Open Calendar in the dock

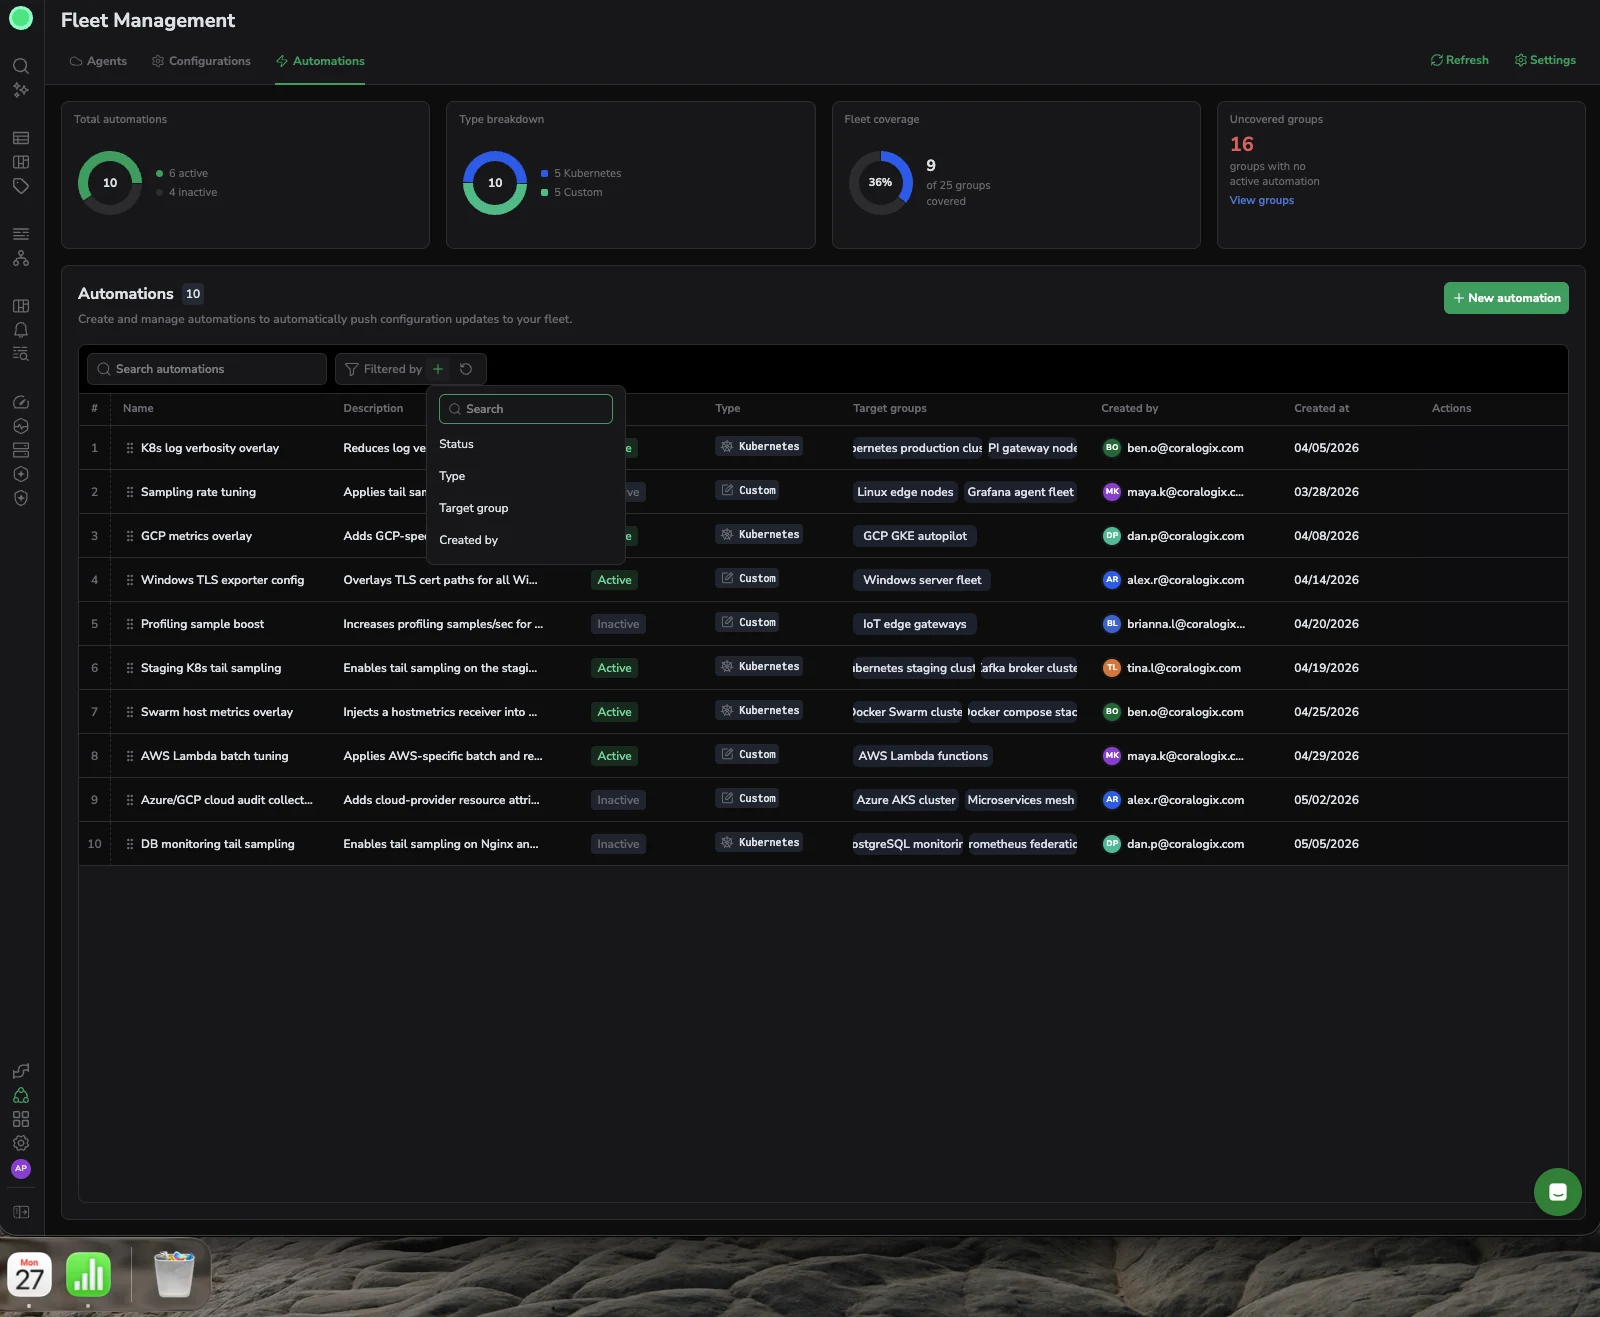click(29, 1275)
